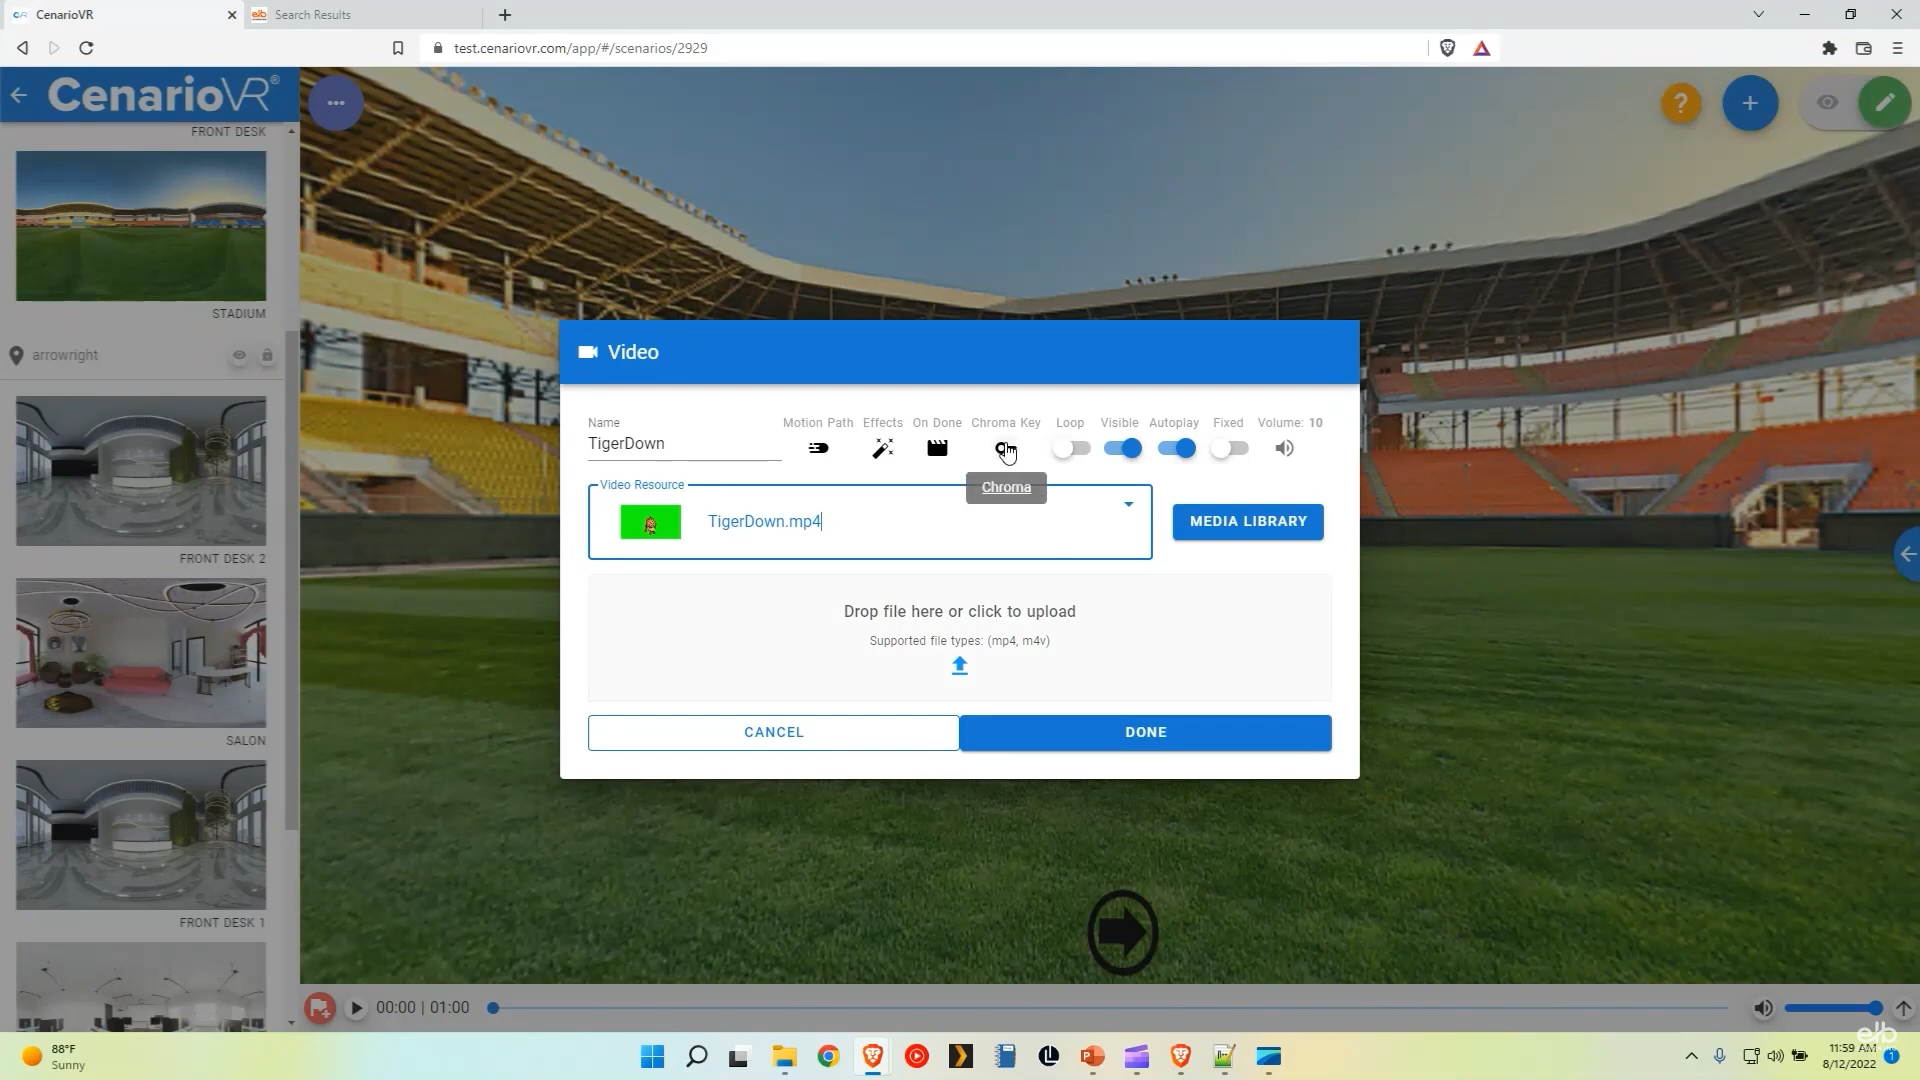Toggle the Fixed switch on
This screenshot has height=1080, width=1920.
1230,448
